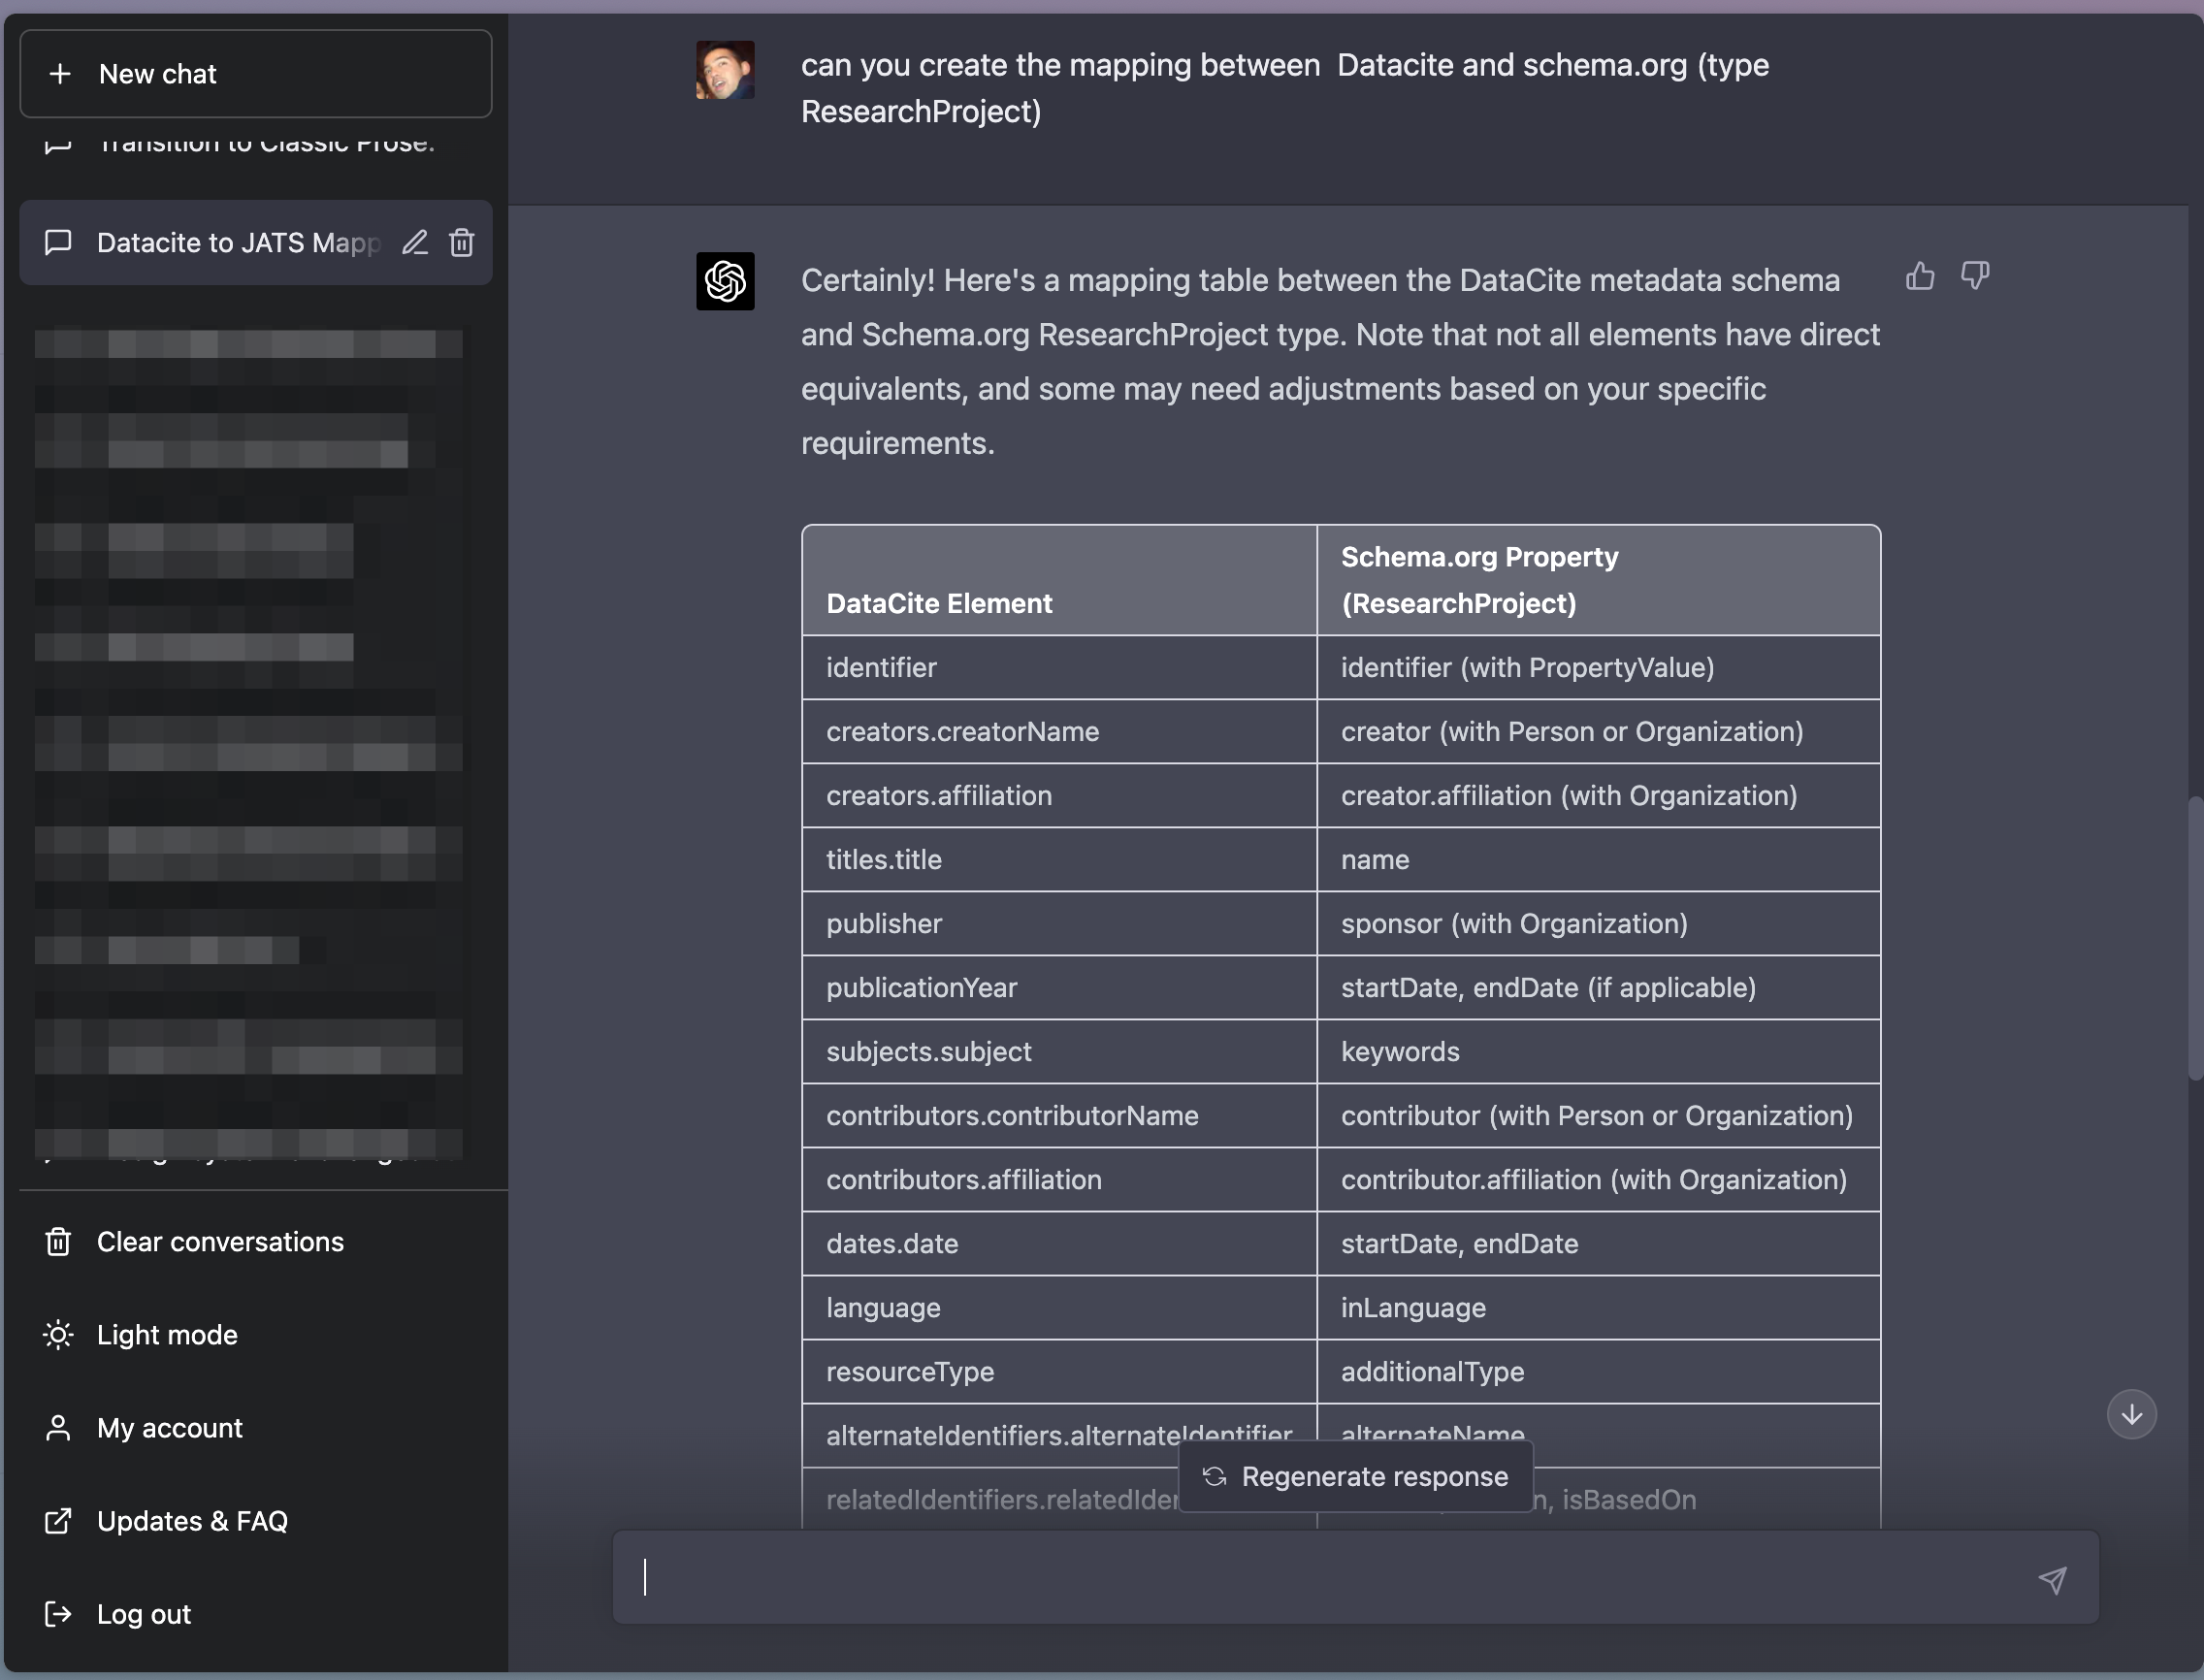This screenshot has width=2204, height=1680.
Task: Start a new chat
Action: point(255,74)
